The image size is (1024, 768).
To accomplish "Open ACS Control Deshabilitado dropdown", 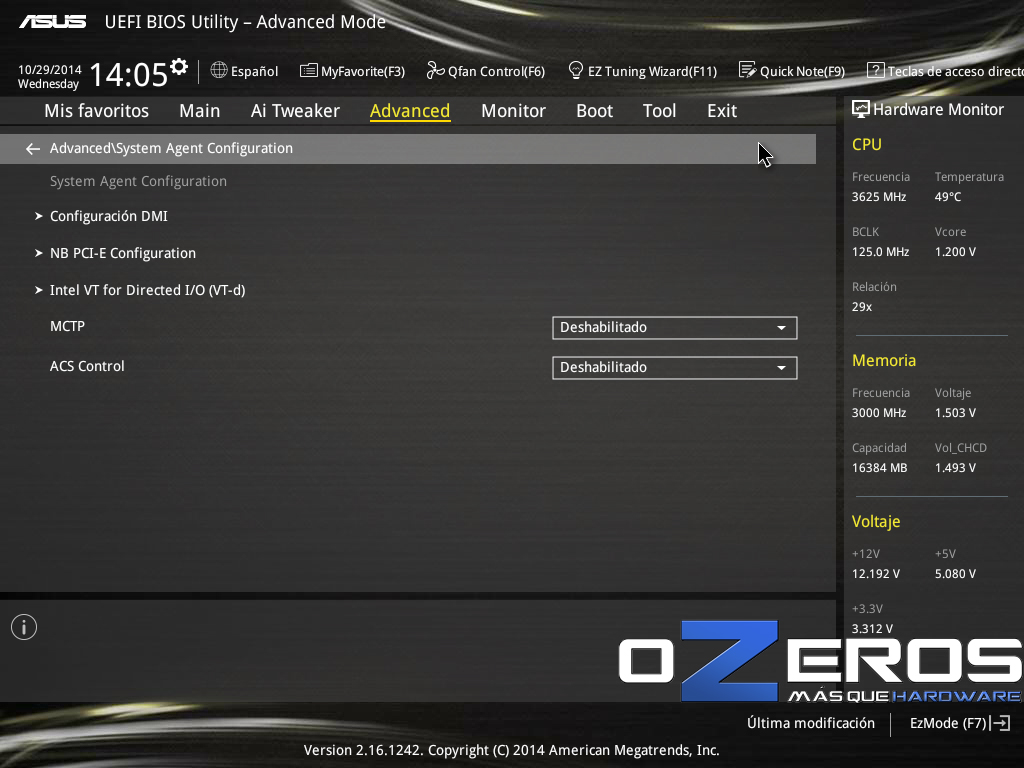I will [x=675, y=368].
